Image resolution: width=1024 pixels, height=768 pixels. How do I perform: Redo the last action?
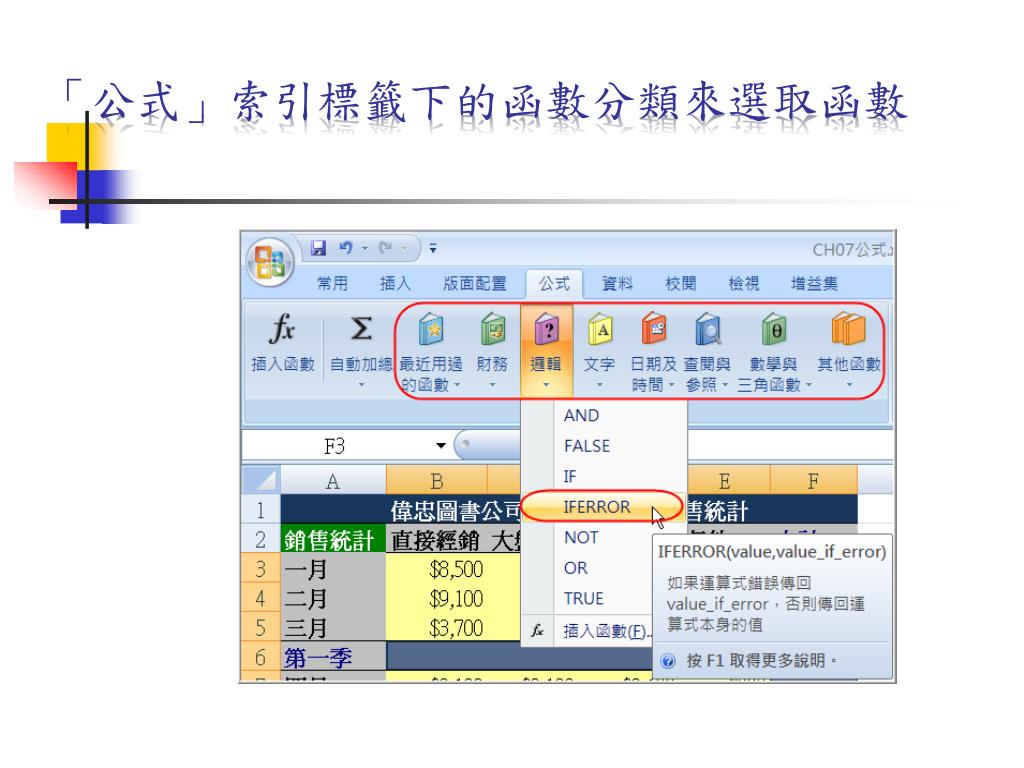tap(385, 248)
